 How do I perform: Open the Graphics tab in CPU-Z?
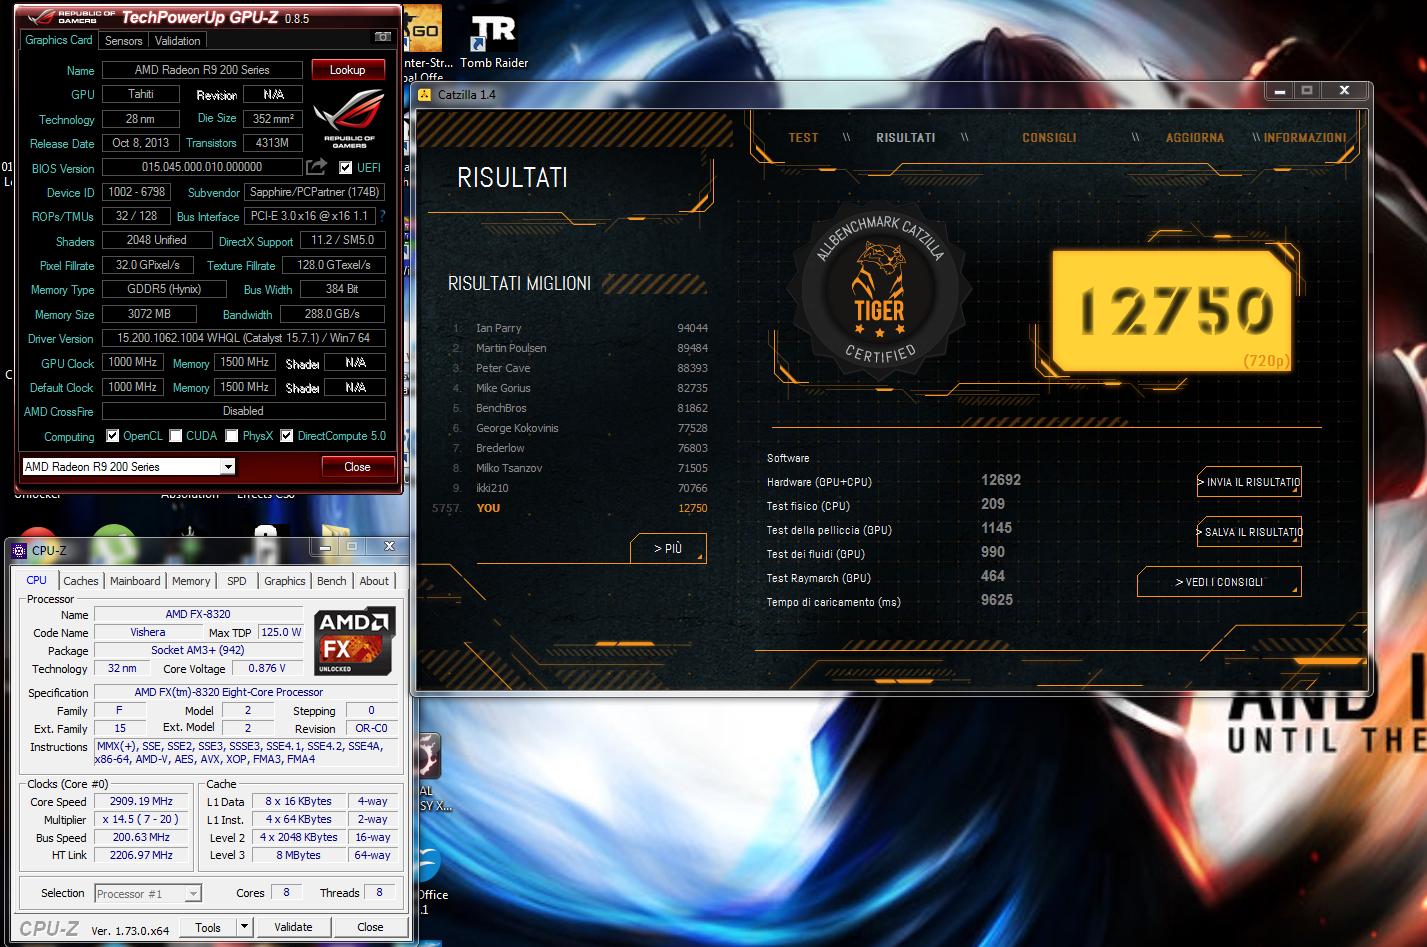click(285, 581)
